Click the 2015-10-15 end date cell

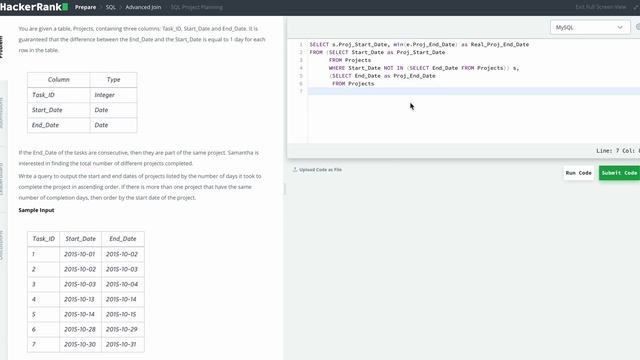point(122,314)
